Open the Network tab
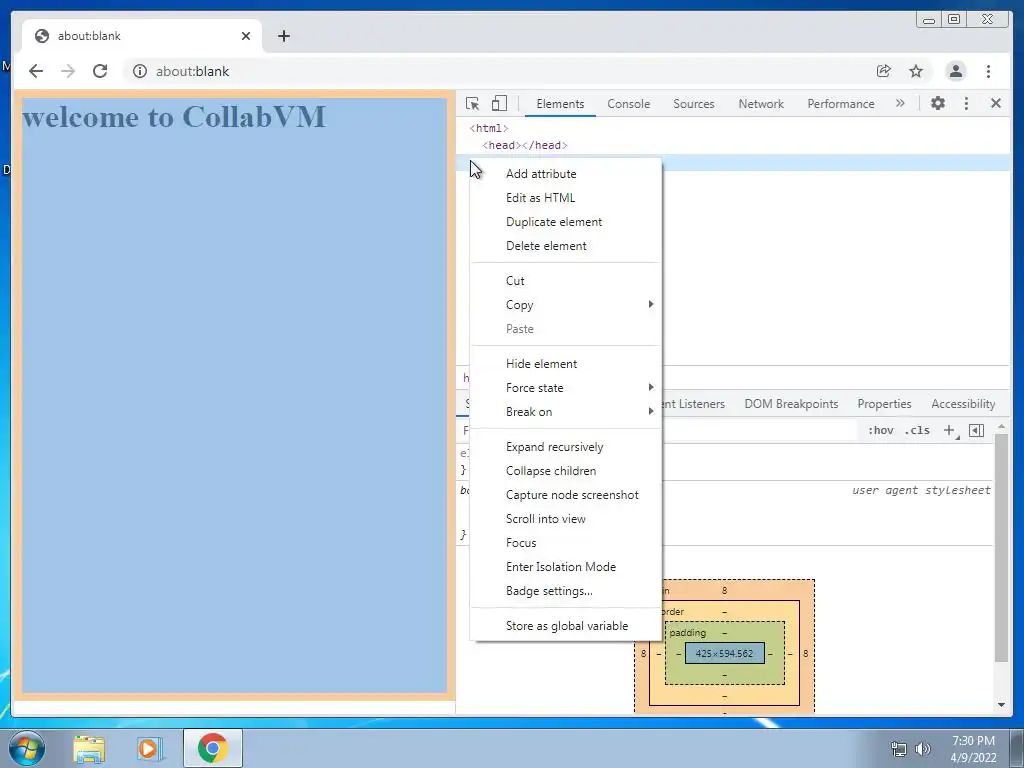The image size is (1024, 768). click(761, 104)
